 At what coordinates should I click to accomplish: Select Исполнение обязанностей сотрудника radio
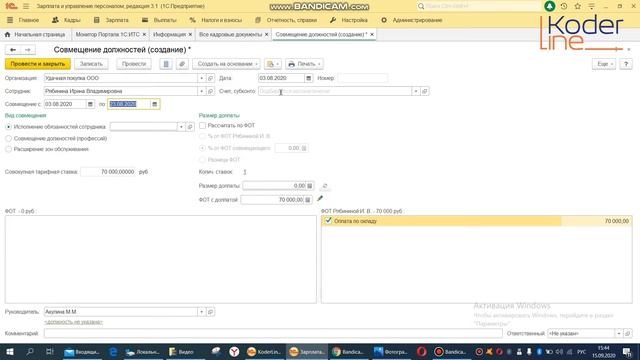[x=8, y=127]
